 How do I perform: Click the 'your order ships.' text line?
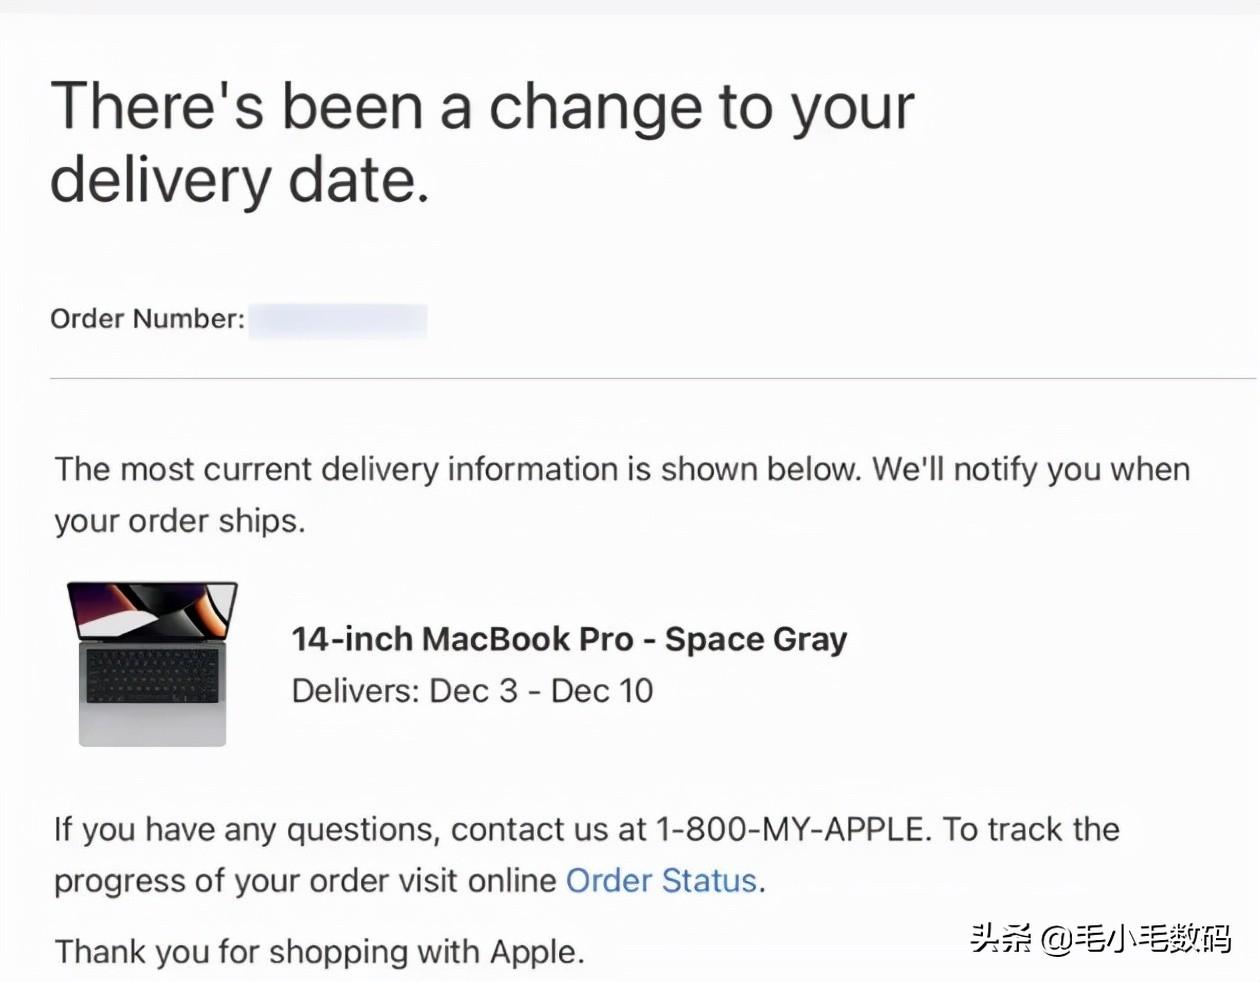[x=179, y=521]
